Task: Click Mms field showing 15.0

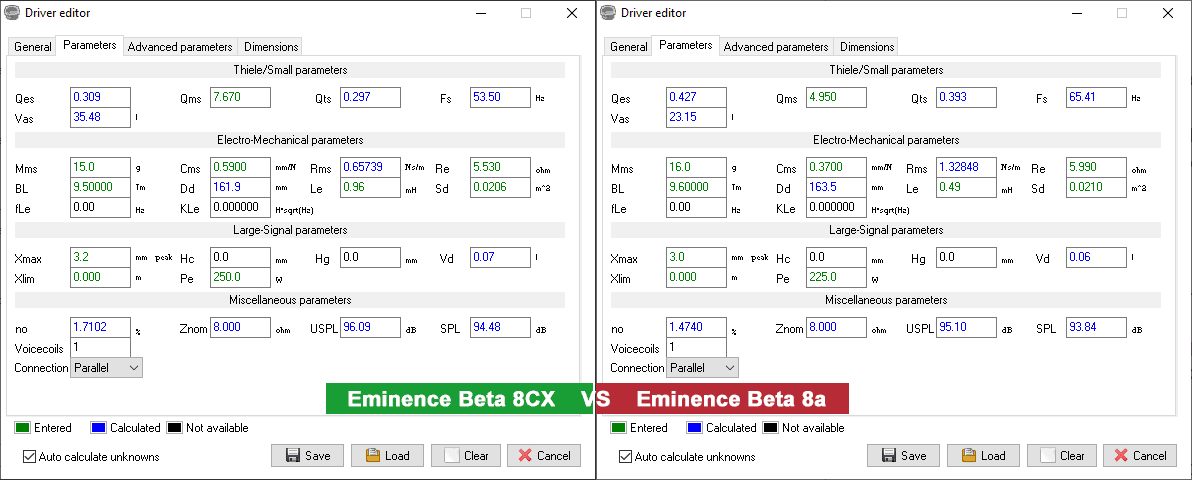Action: pyautogui.click(x=100, y=167)
